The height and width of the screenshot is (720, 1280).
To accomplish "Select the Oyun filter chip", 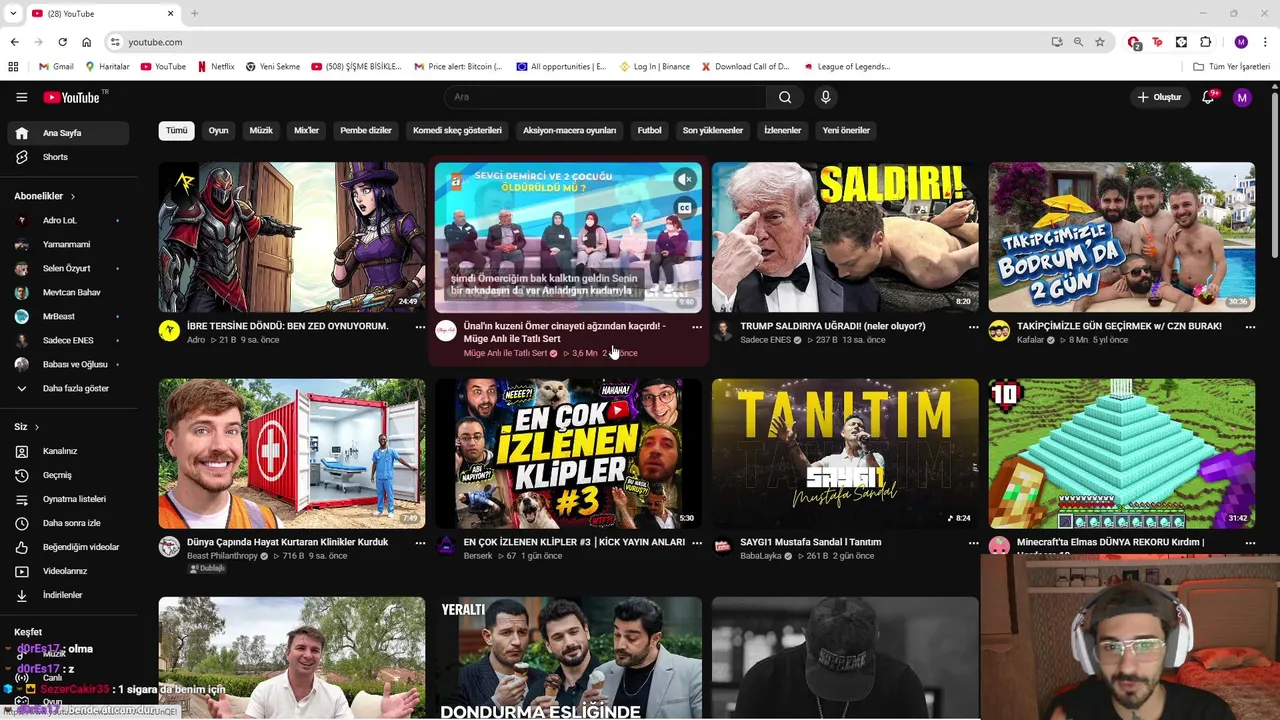I will 218,130.
